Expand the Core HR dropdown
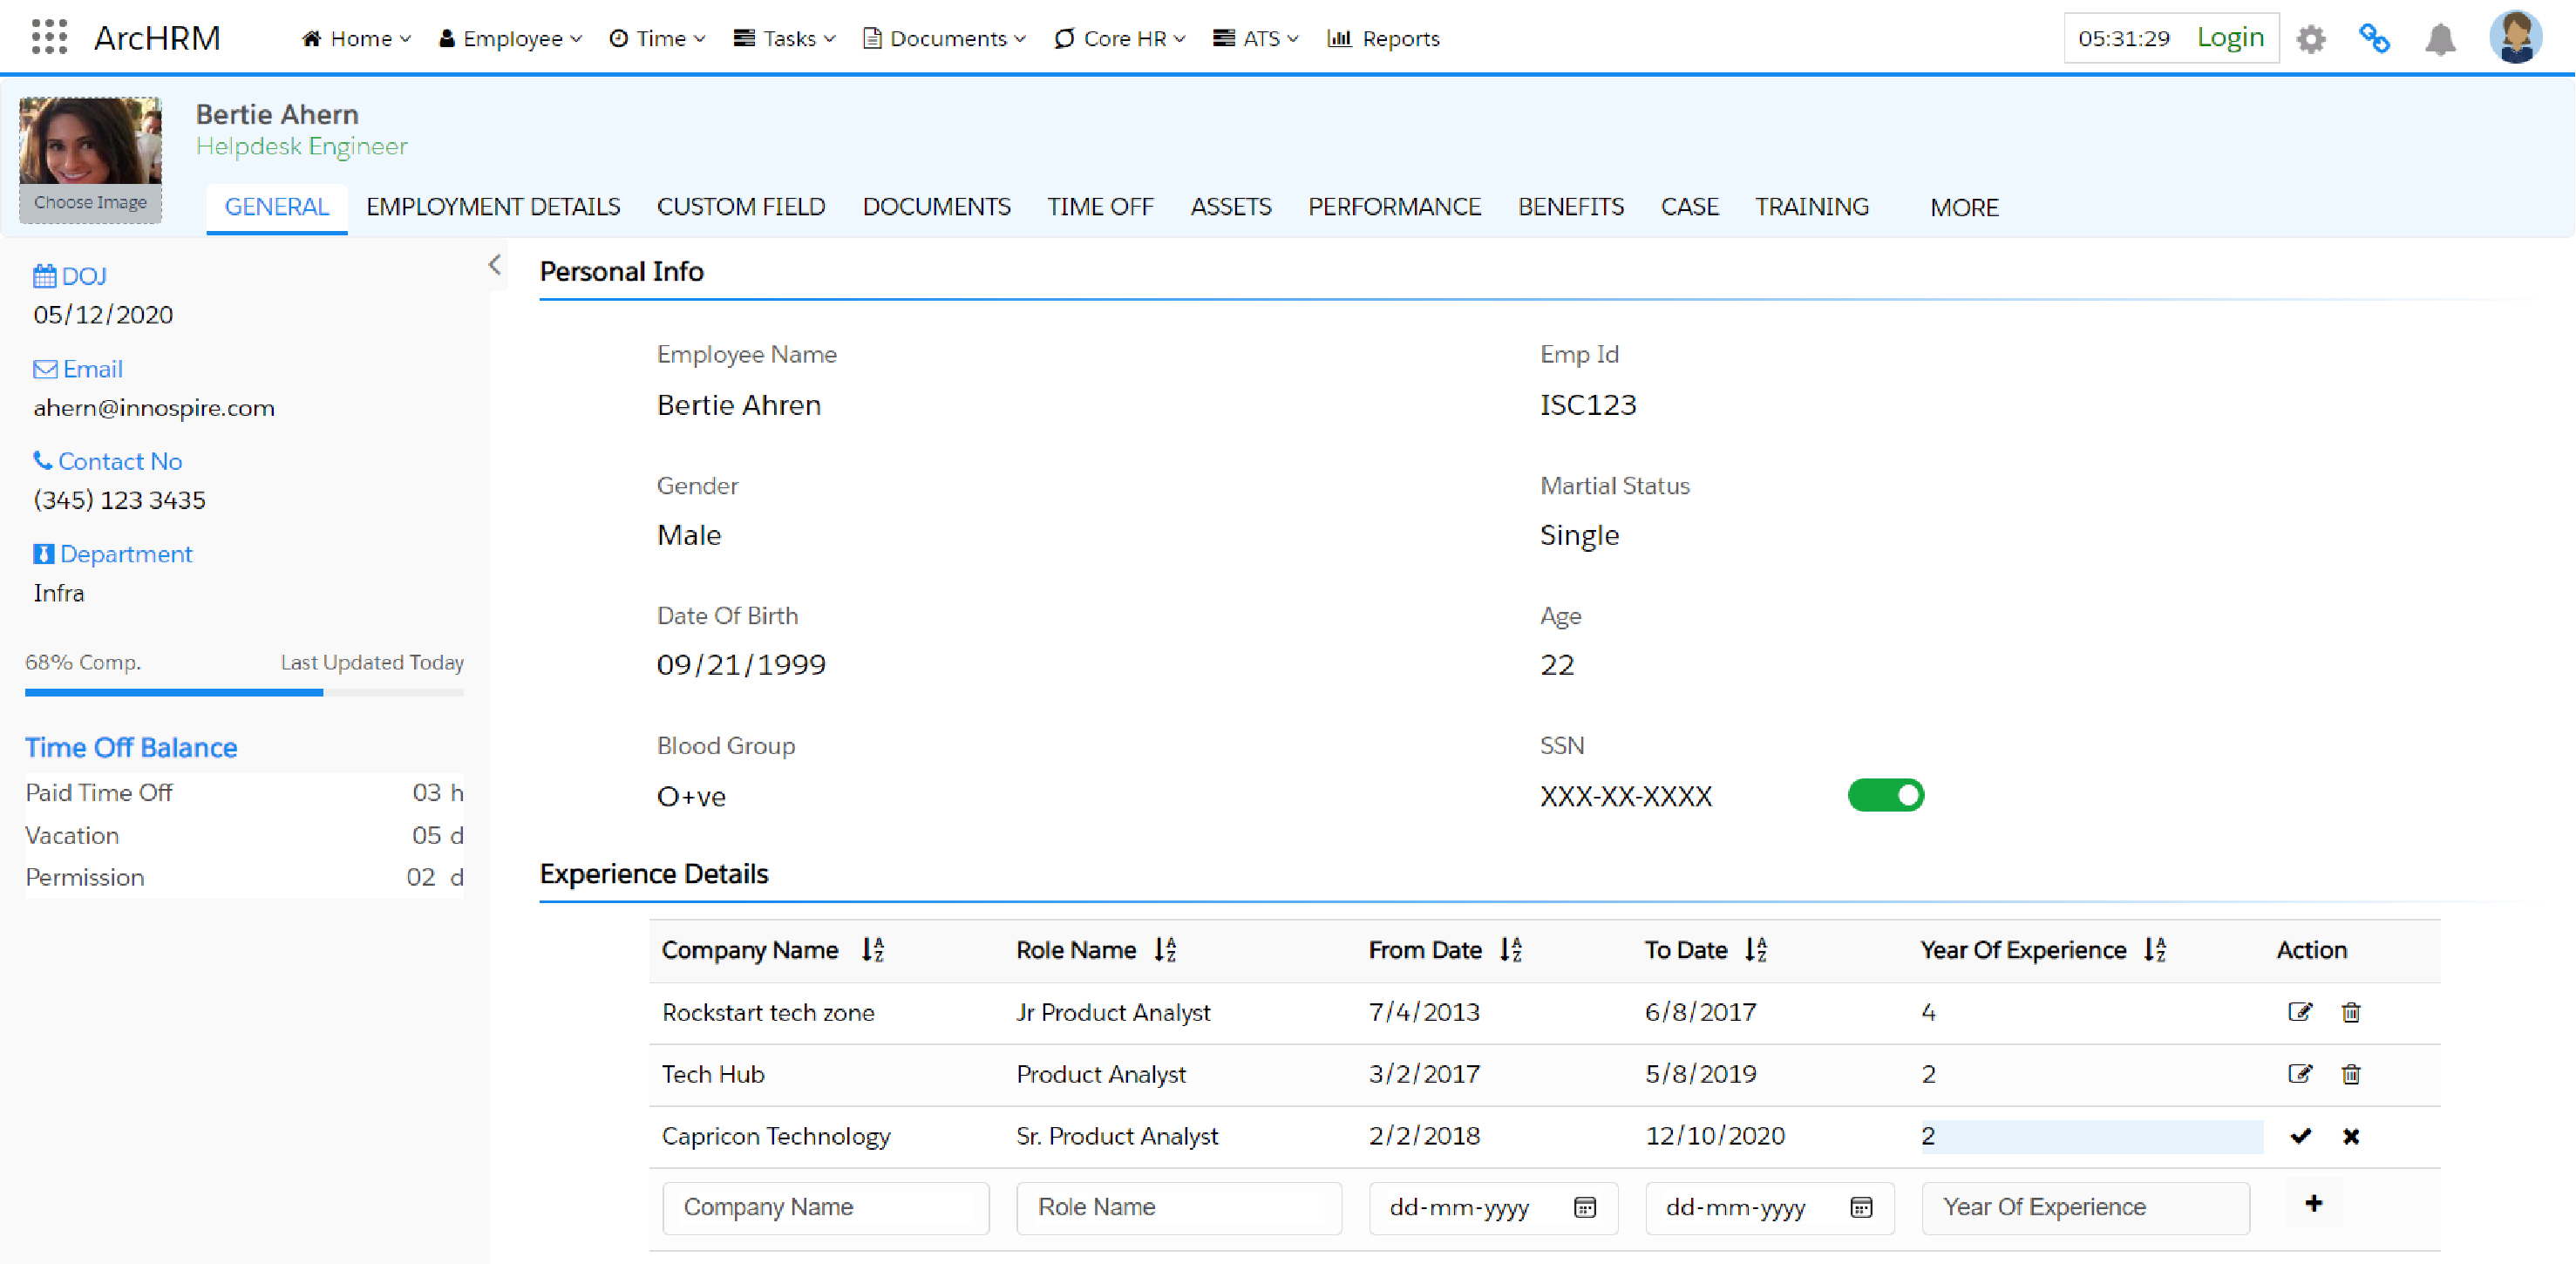2576x1264 pixels. tap(1120, 38)
